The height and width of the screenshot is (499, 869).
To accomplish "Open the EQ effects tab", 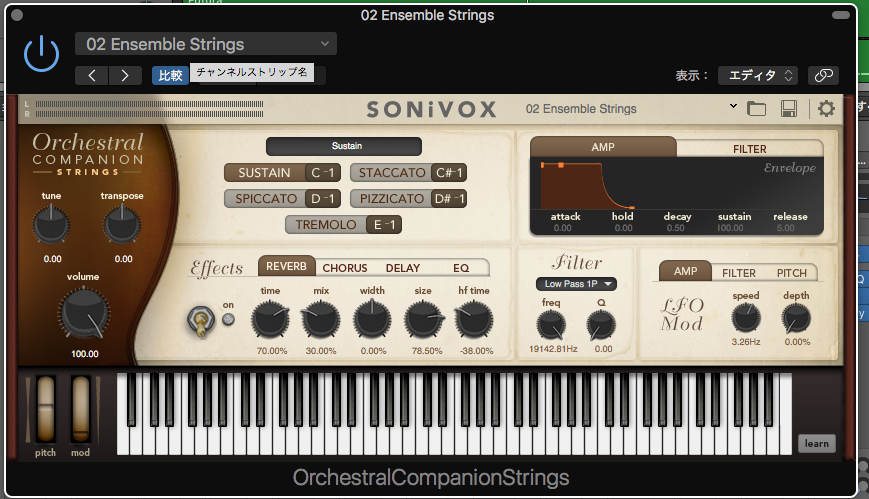I will click(x=461, y=268).
